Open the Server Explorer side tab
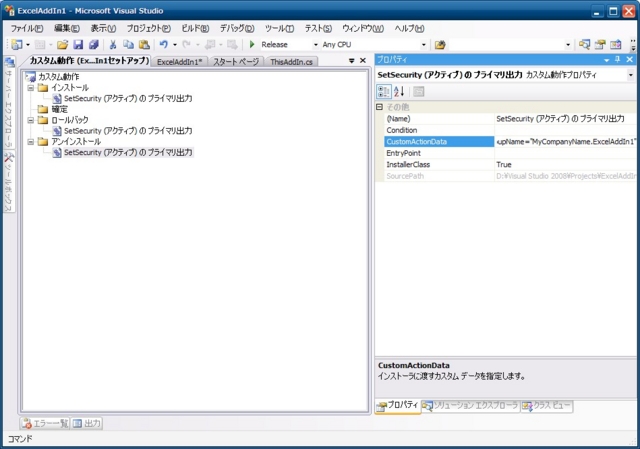The image size is (640, 449). coord(9,102)
